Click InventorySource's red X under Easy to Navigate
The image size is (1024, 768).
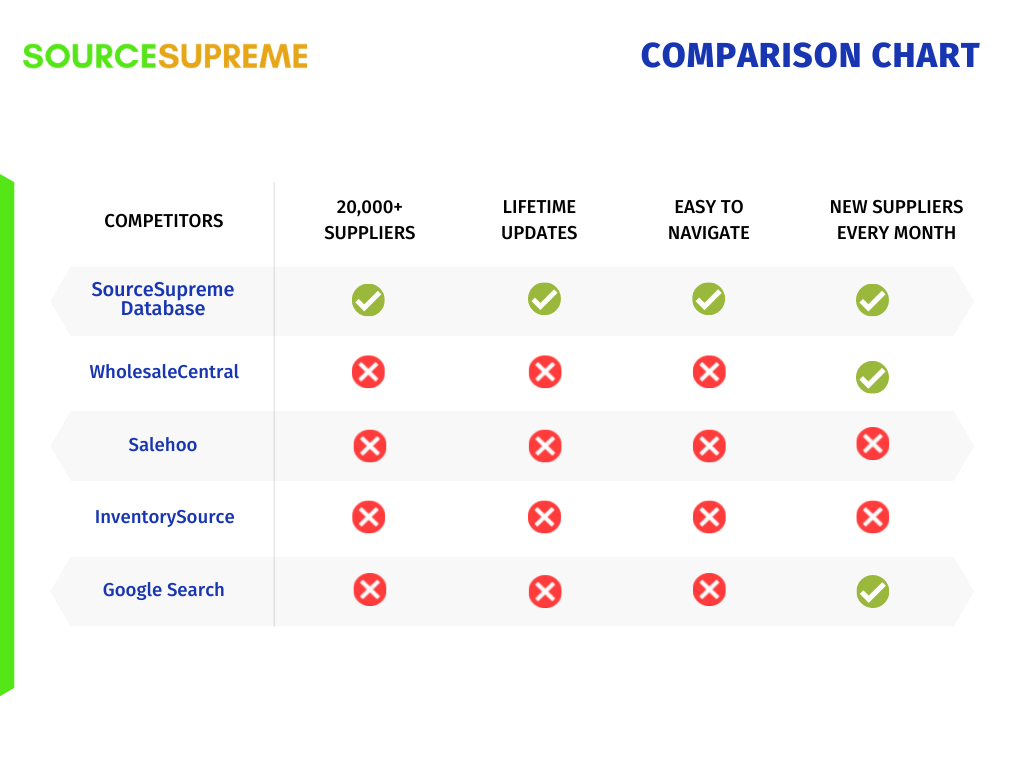tap(709, 517)
